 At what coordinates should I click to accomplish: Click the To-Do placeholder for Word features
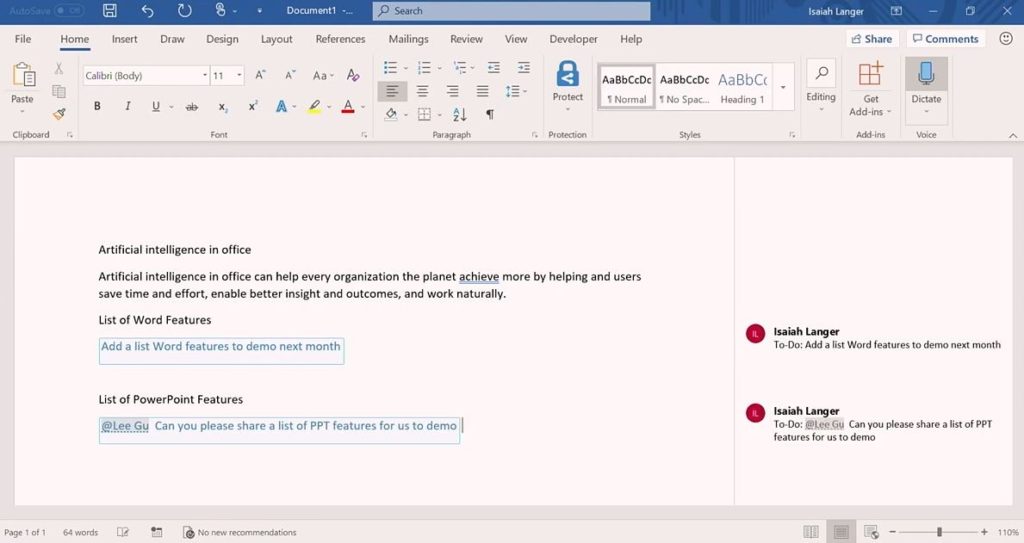click(x=221, y=351)
